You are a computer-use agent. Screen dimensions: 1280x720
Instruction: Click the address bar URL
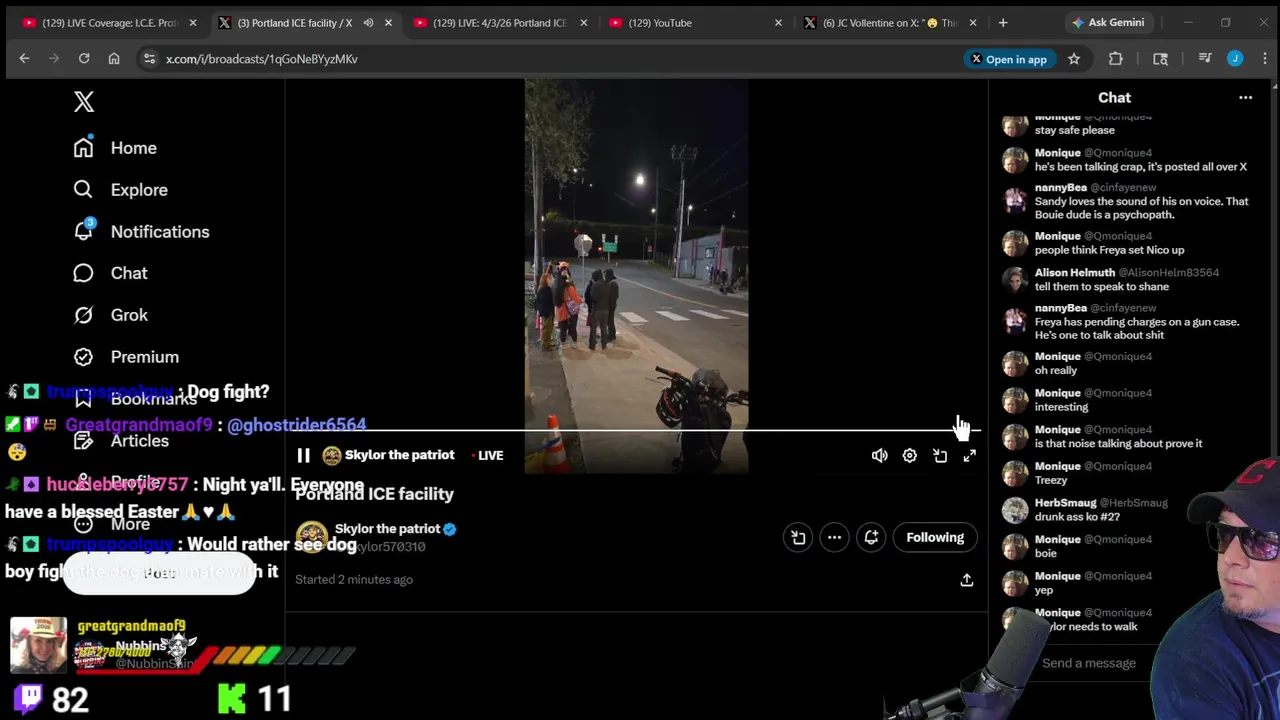262,59
